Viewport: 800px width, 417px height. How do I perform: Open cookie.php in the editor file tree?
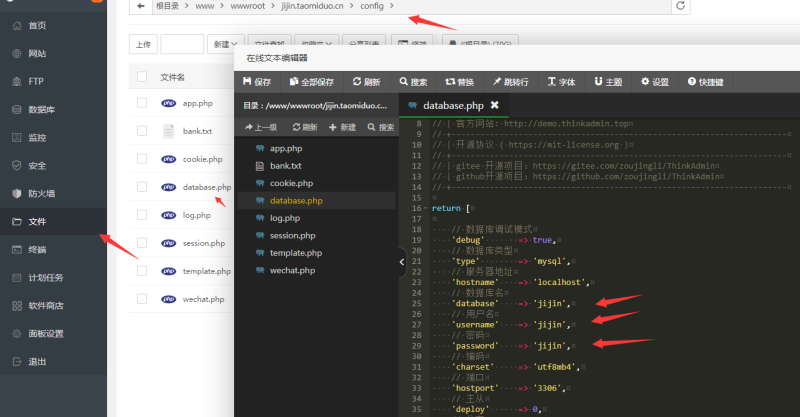tap(291, 183)
